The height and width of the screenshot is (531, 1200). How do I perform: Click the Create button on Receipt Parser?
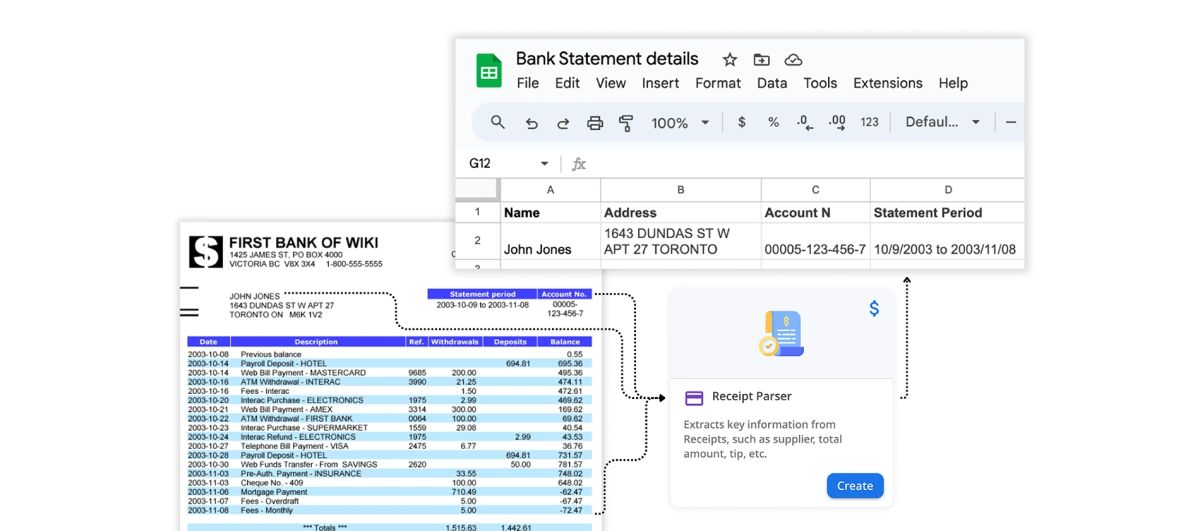(855, 486)
